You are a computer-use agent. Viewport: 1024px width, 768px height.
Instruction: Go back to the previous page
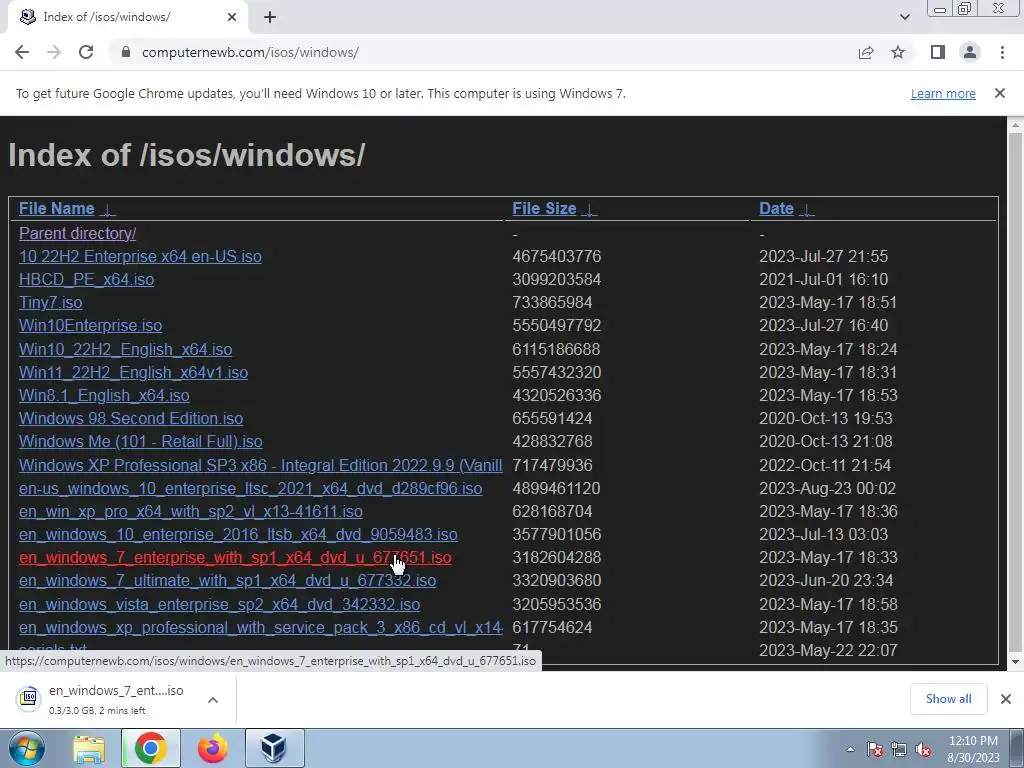coord(22,52)
